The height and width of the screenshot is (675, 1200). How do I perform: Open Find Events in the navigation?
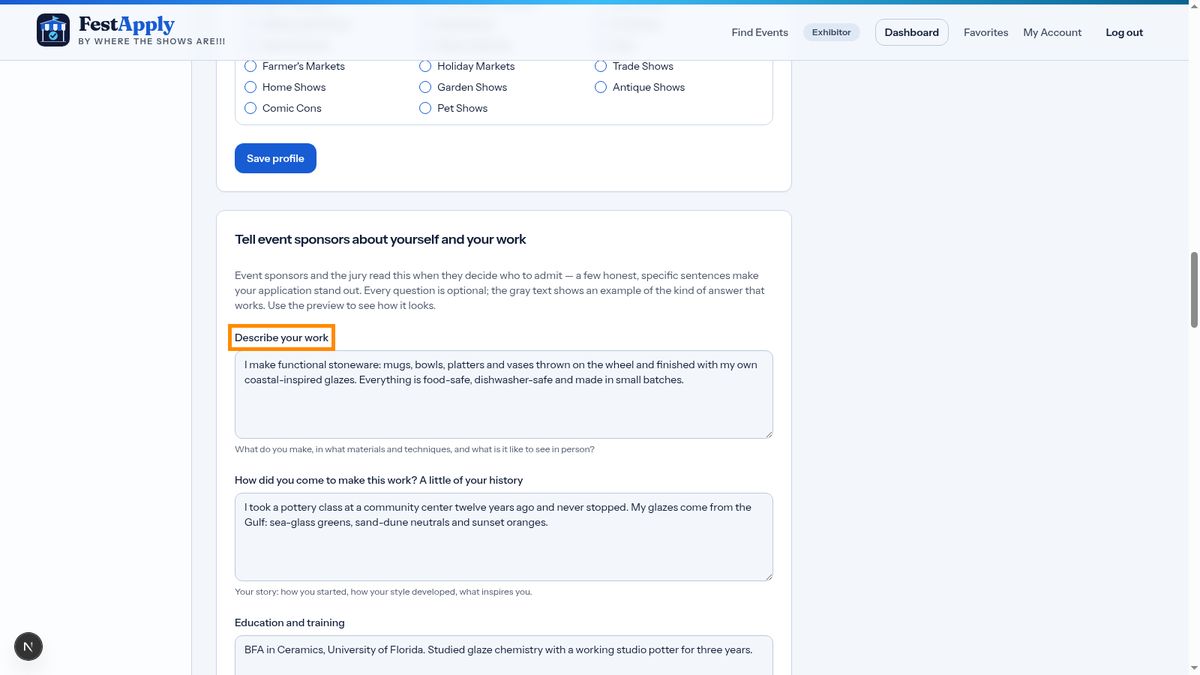pyautogui.click(x=759, y=32)
